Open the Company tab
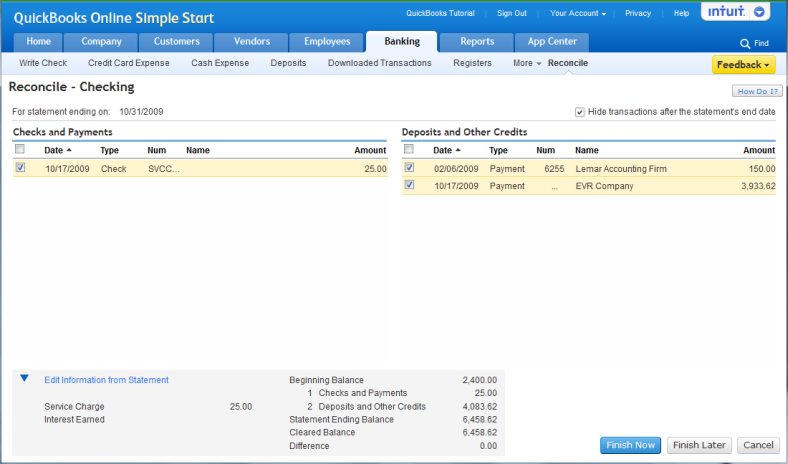The height and width of the screenshot is (464, 788). pos(102,42)
